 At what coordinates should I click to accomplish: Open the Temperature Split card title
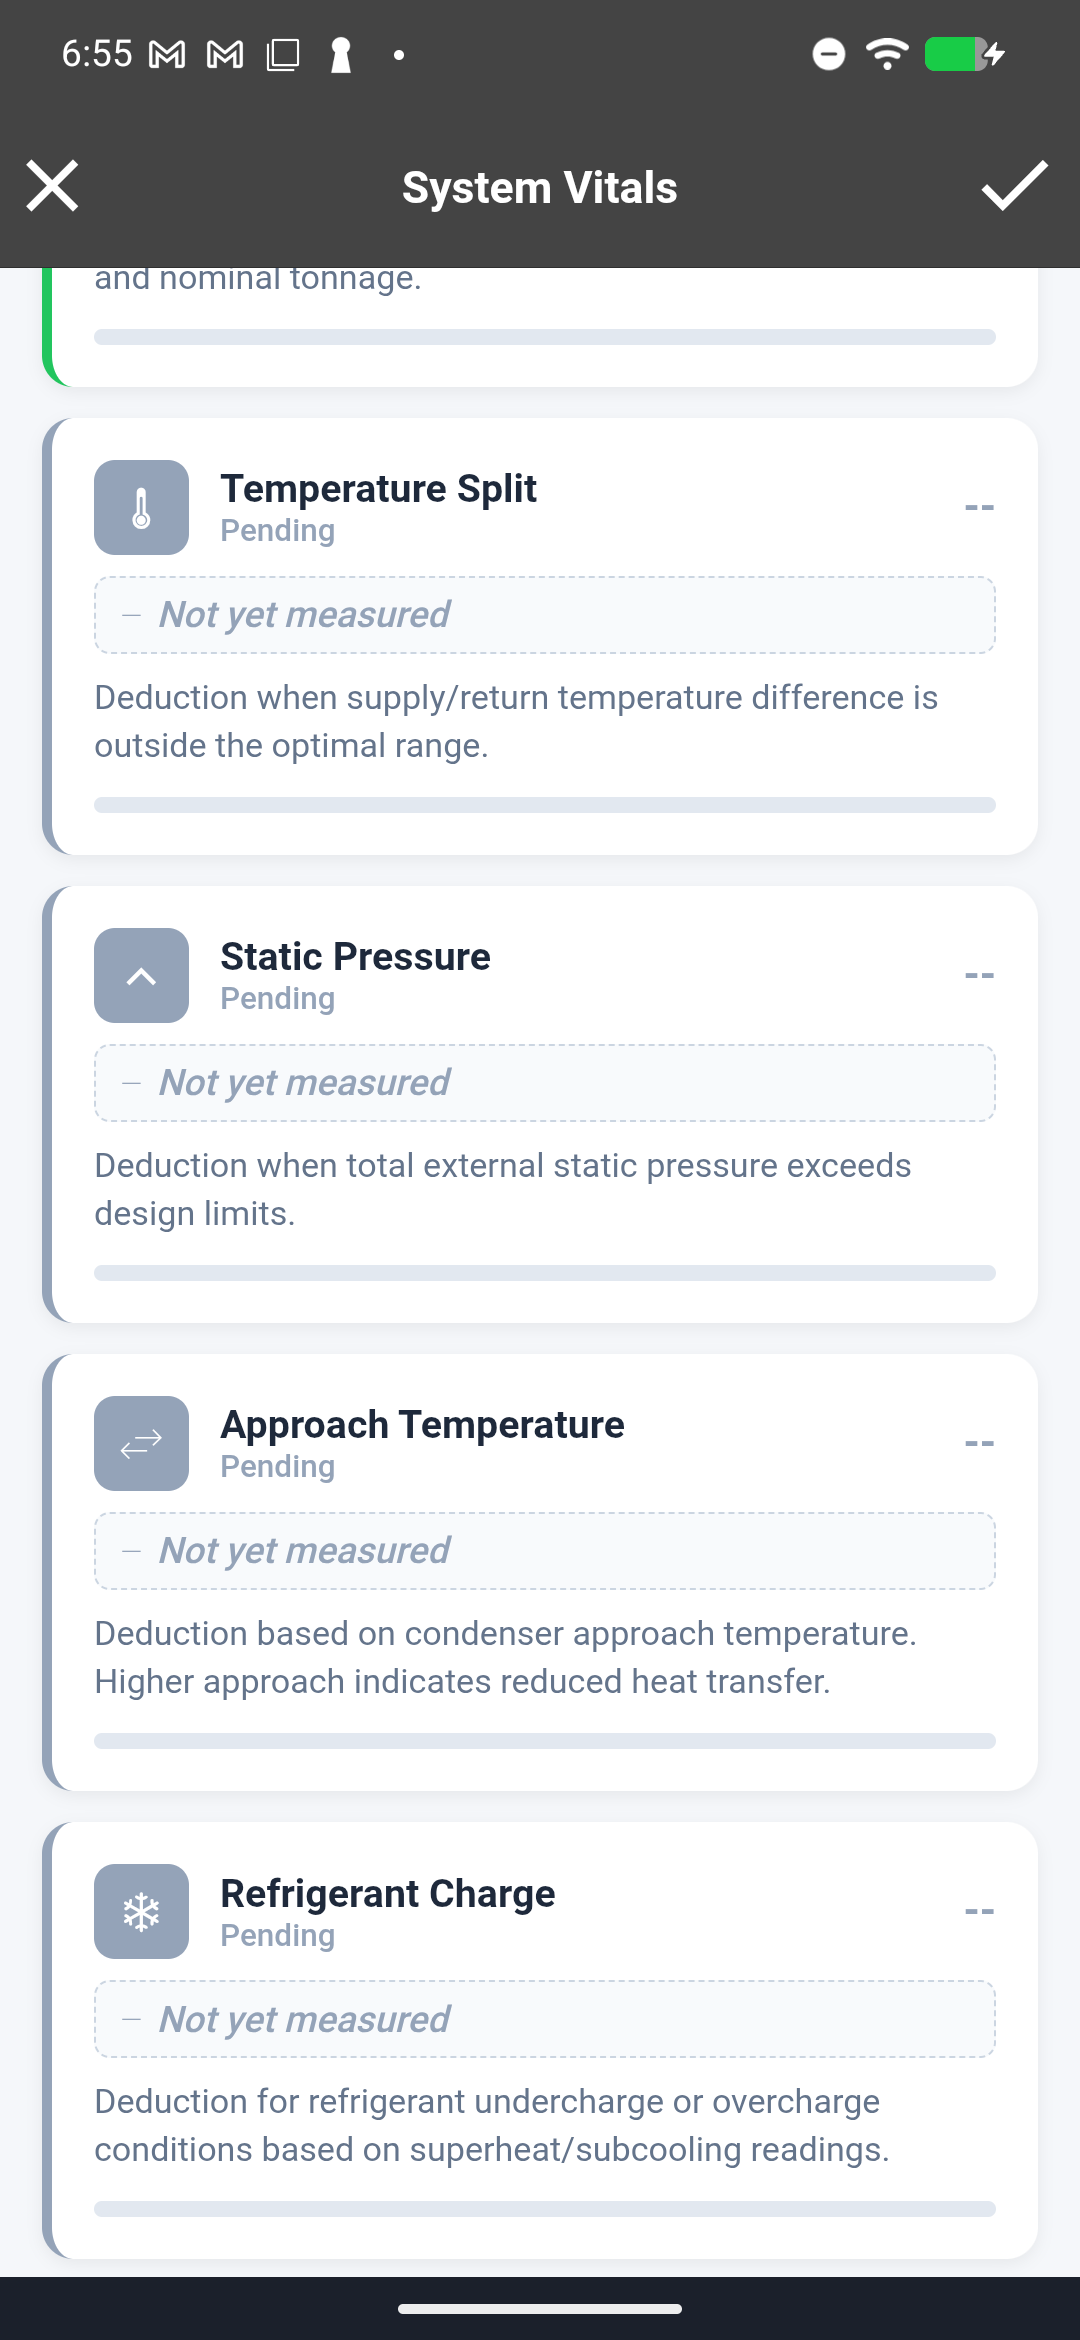point(378,489)
